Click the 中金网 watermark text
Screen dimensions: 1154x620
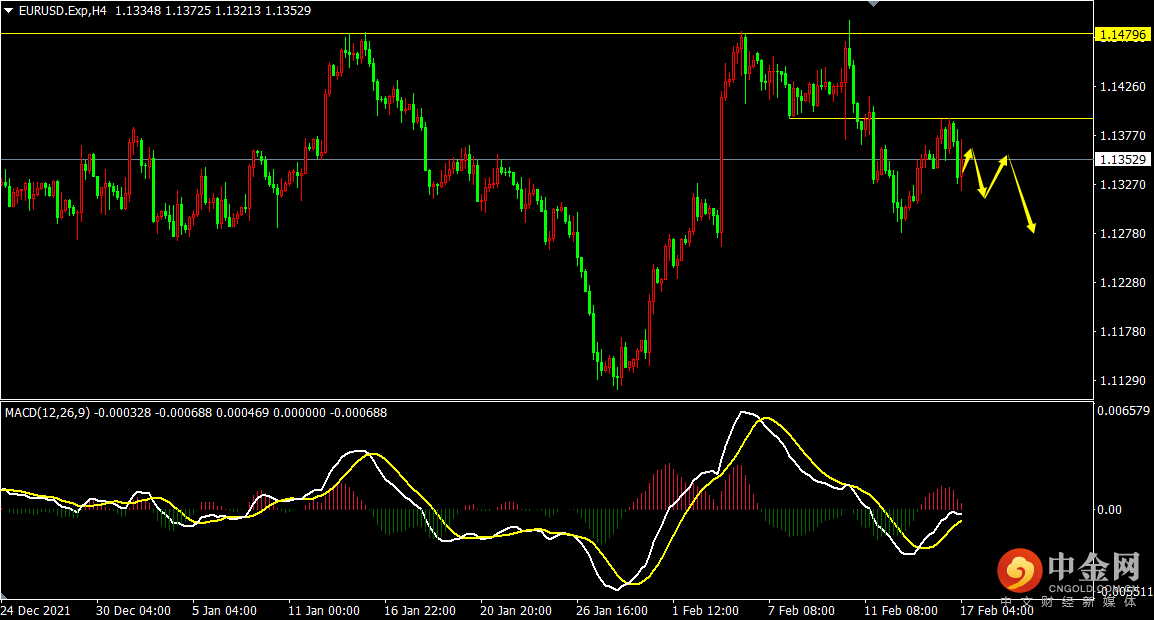(x=1093, y=568)
